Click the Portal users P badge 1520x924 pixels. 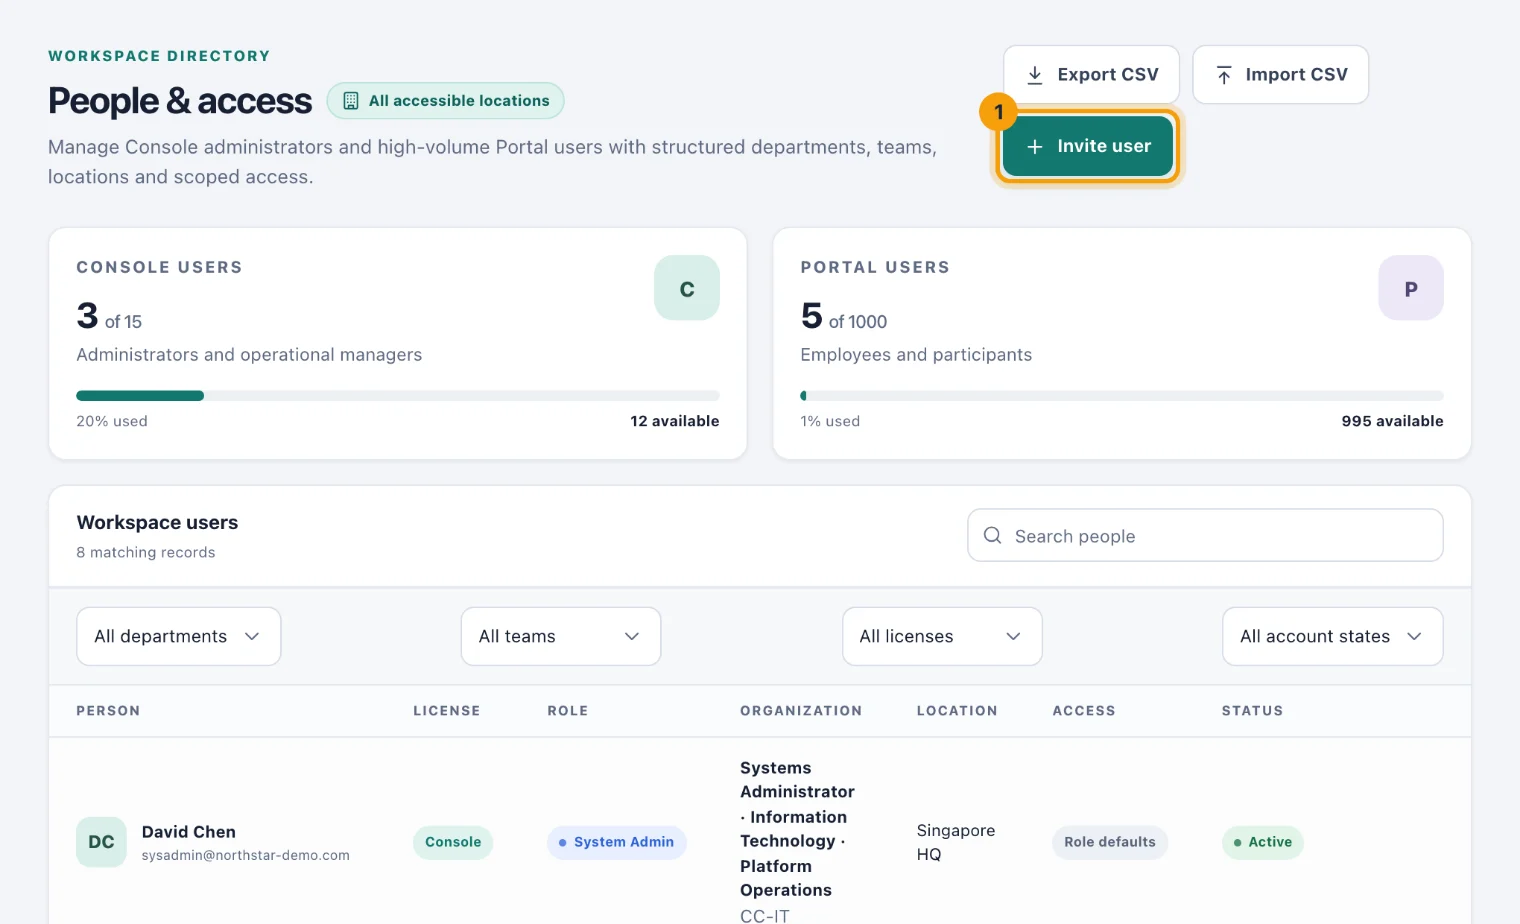1411,288
